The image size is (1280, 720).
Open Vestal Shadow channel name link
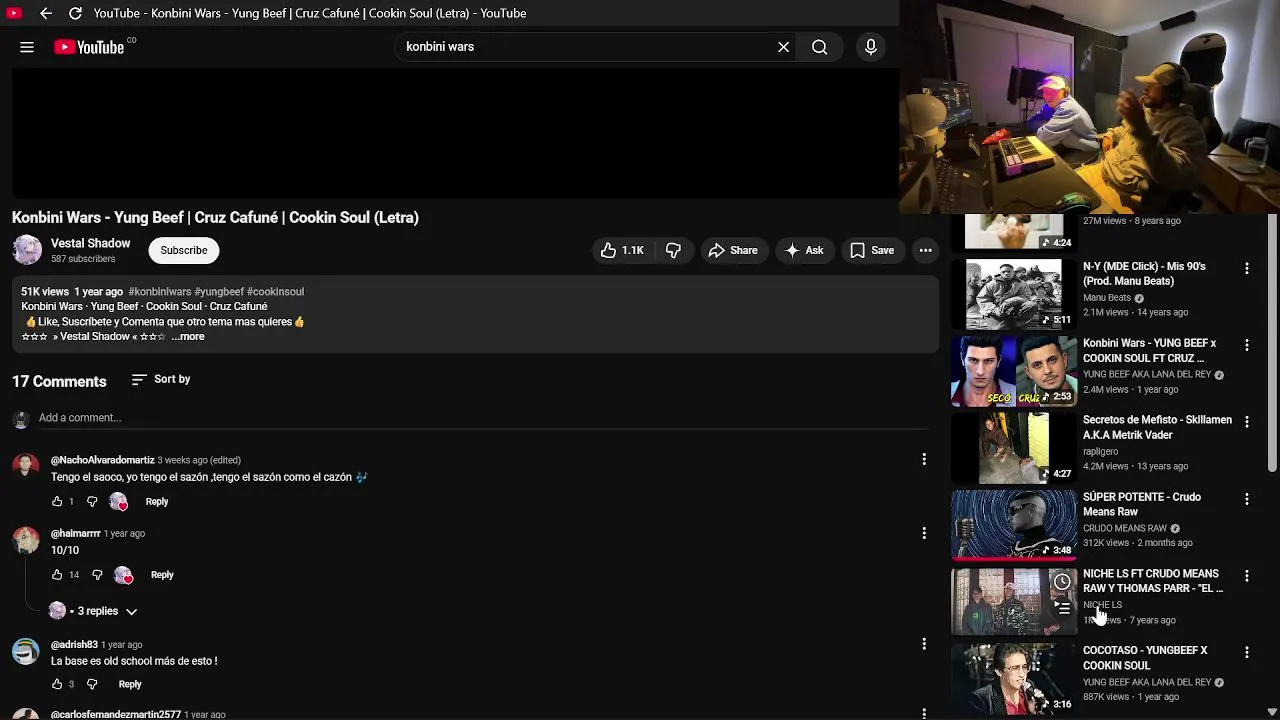coord(90,243)
